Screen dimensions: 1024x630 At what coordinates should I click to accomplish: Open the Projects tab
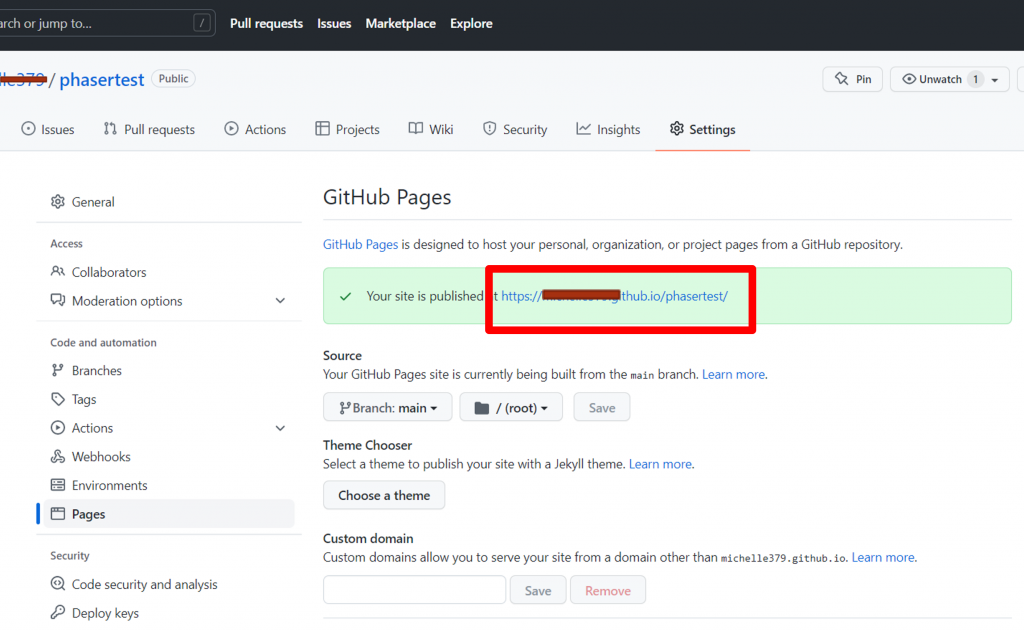click(347, 129)
